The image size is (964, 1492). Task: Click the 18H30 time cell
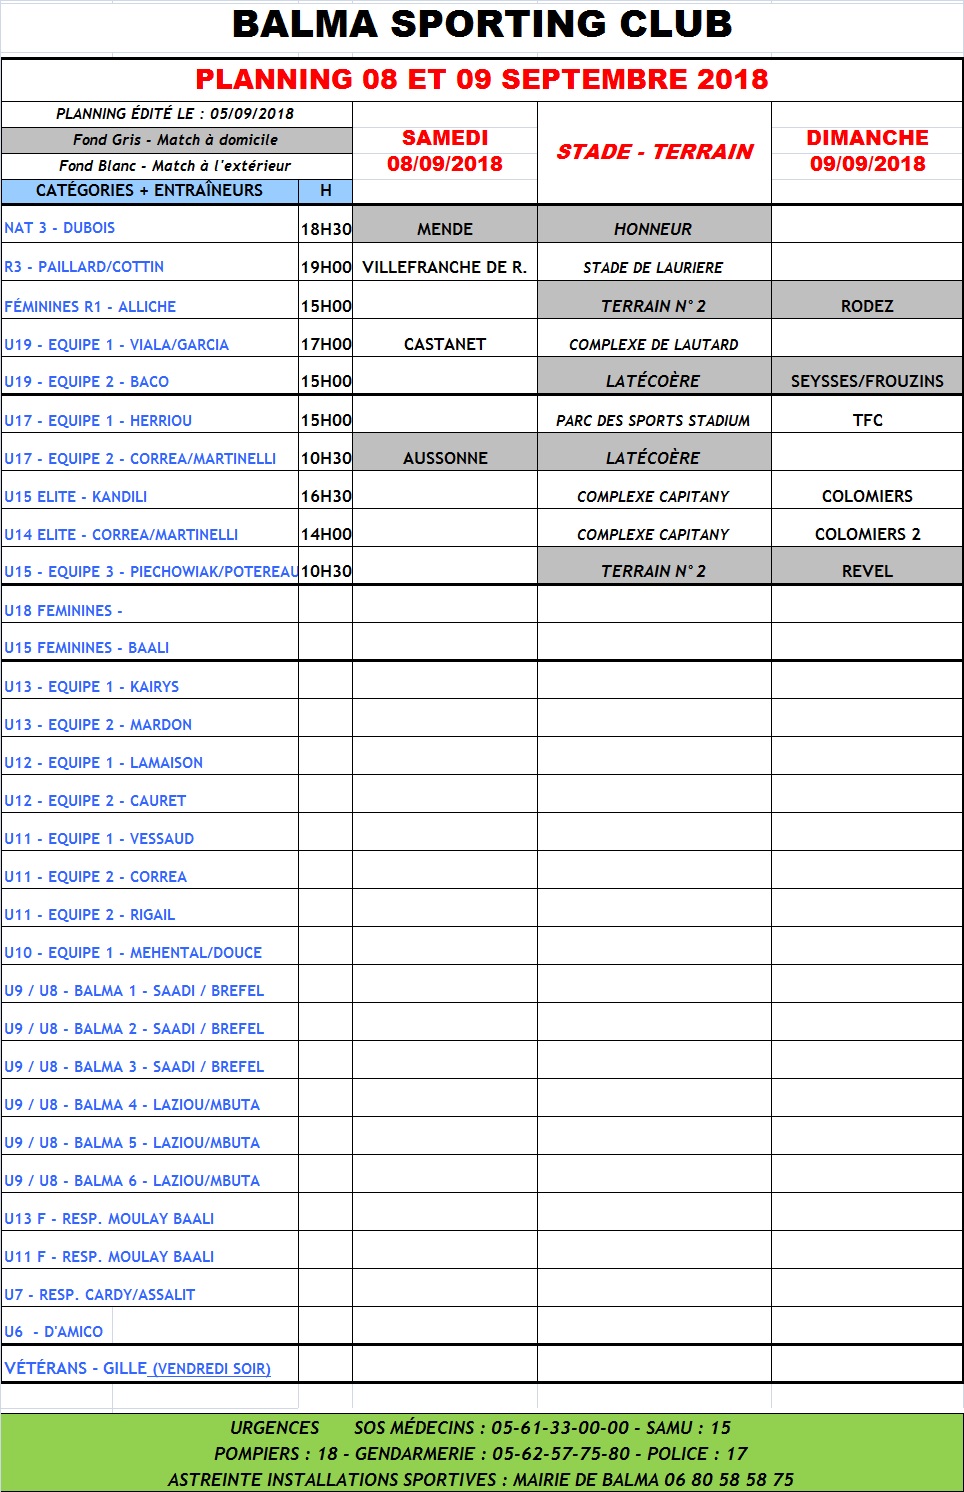[x=326, y=229]
